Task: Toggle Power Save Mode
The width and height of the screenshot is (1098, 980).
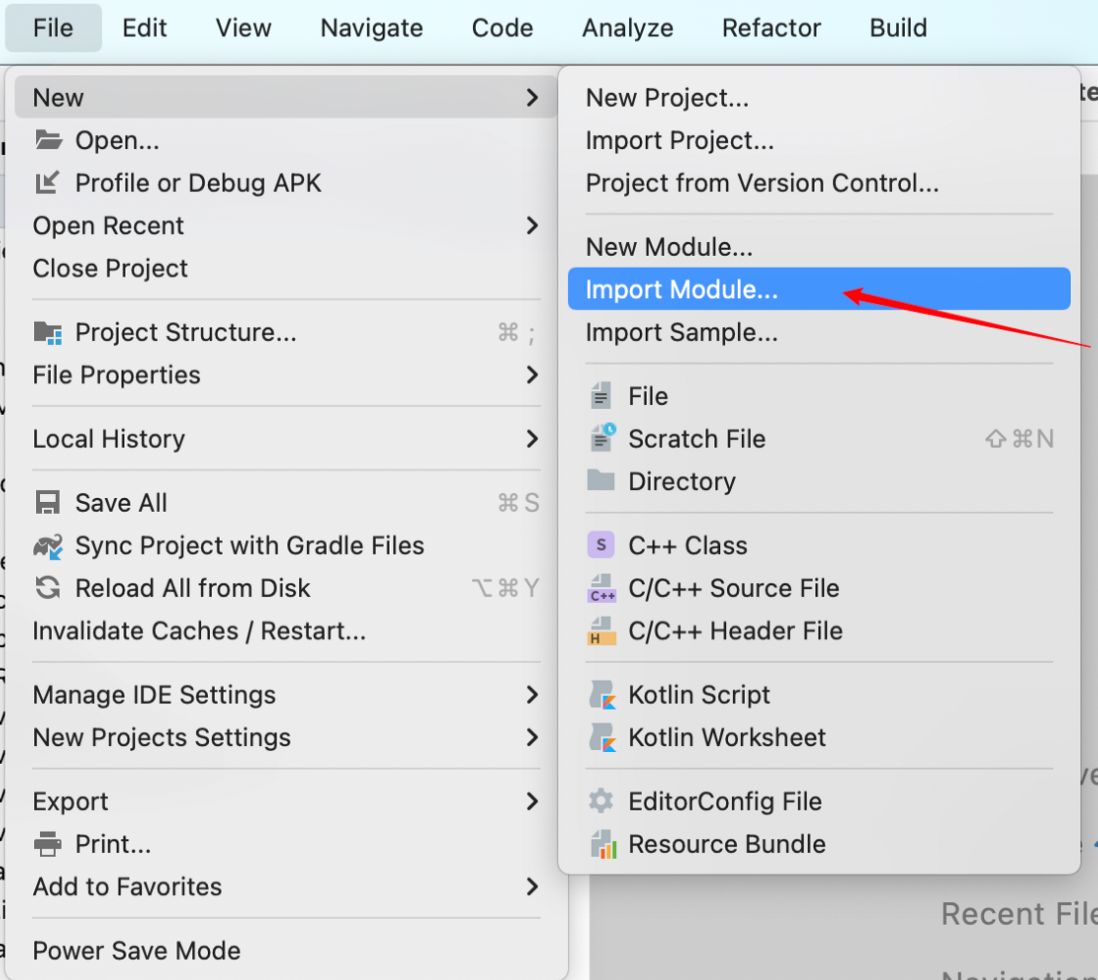Action: 137,951
